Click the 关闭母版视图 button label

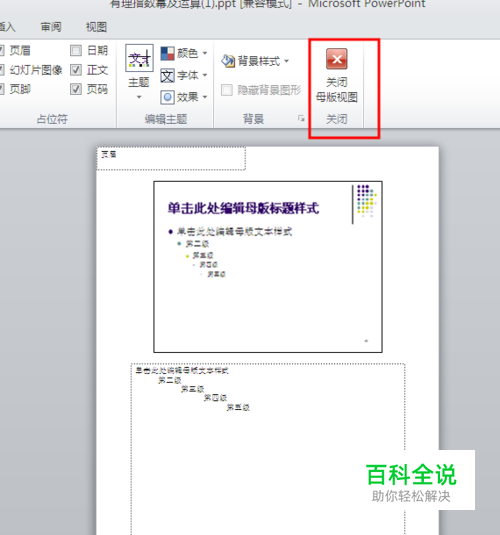point(337,90)
